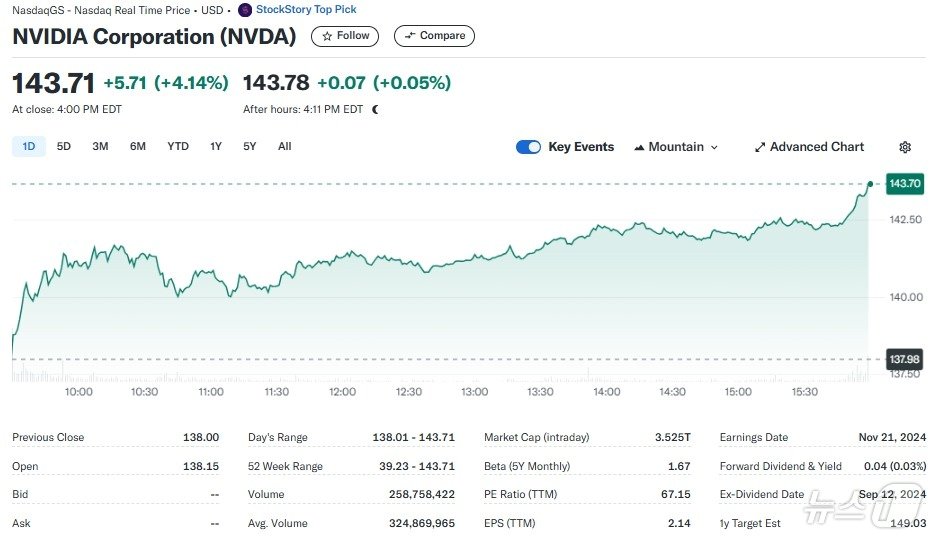The image size is (933, 540).
Task: Switch to the 5Y range tab
Action: pos(250,147)
